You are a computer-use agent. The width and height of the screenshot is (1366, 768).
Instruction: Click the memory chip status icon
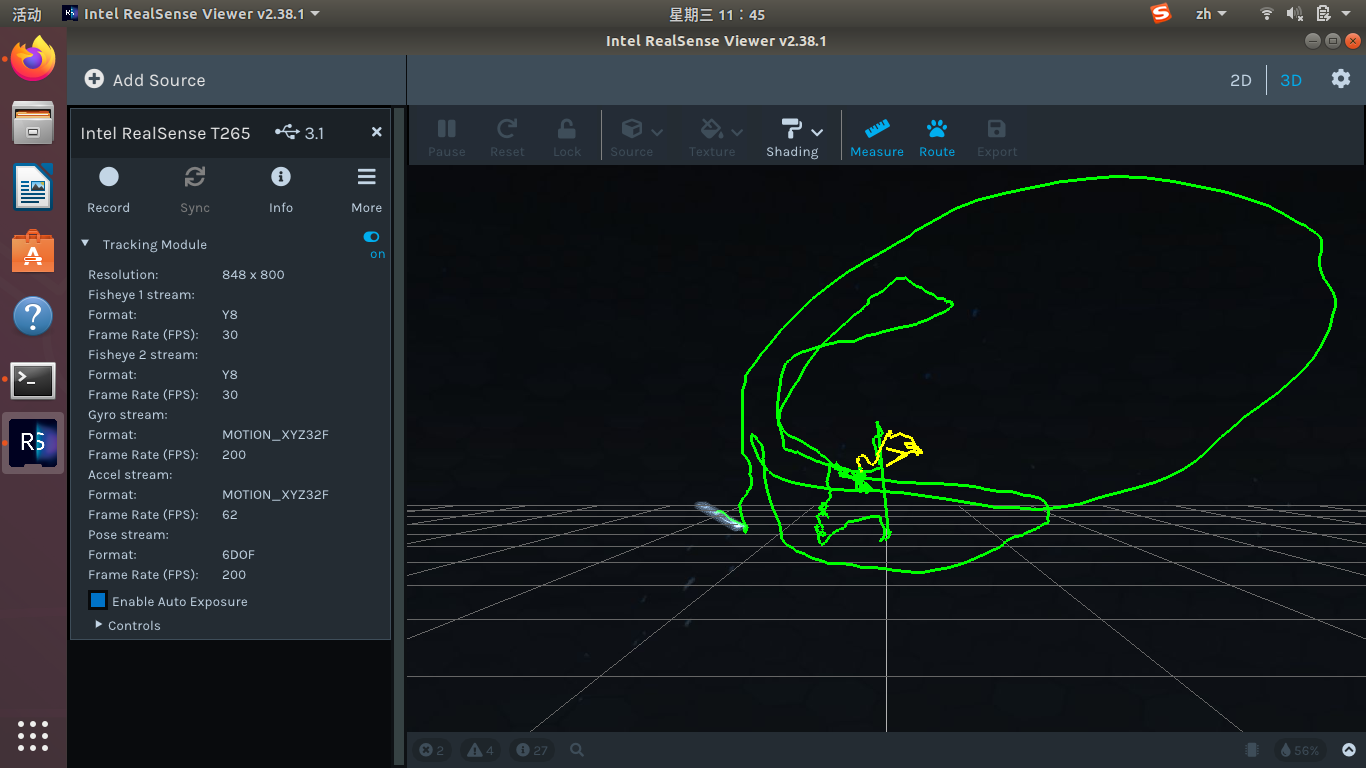(1251, 750)
